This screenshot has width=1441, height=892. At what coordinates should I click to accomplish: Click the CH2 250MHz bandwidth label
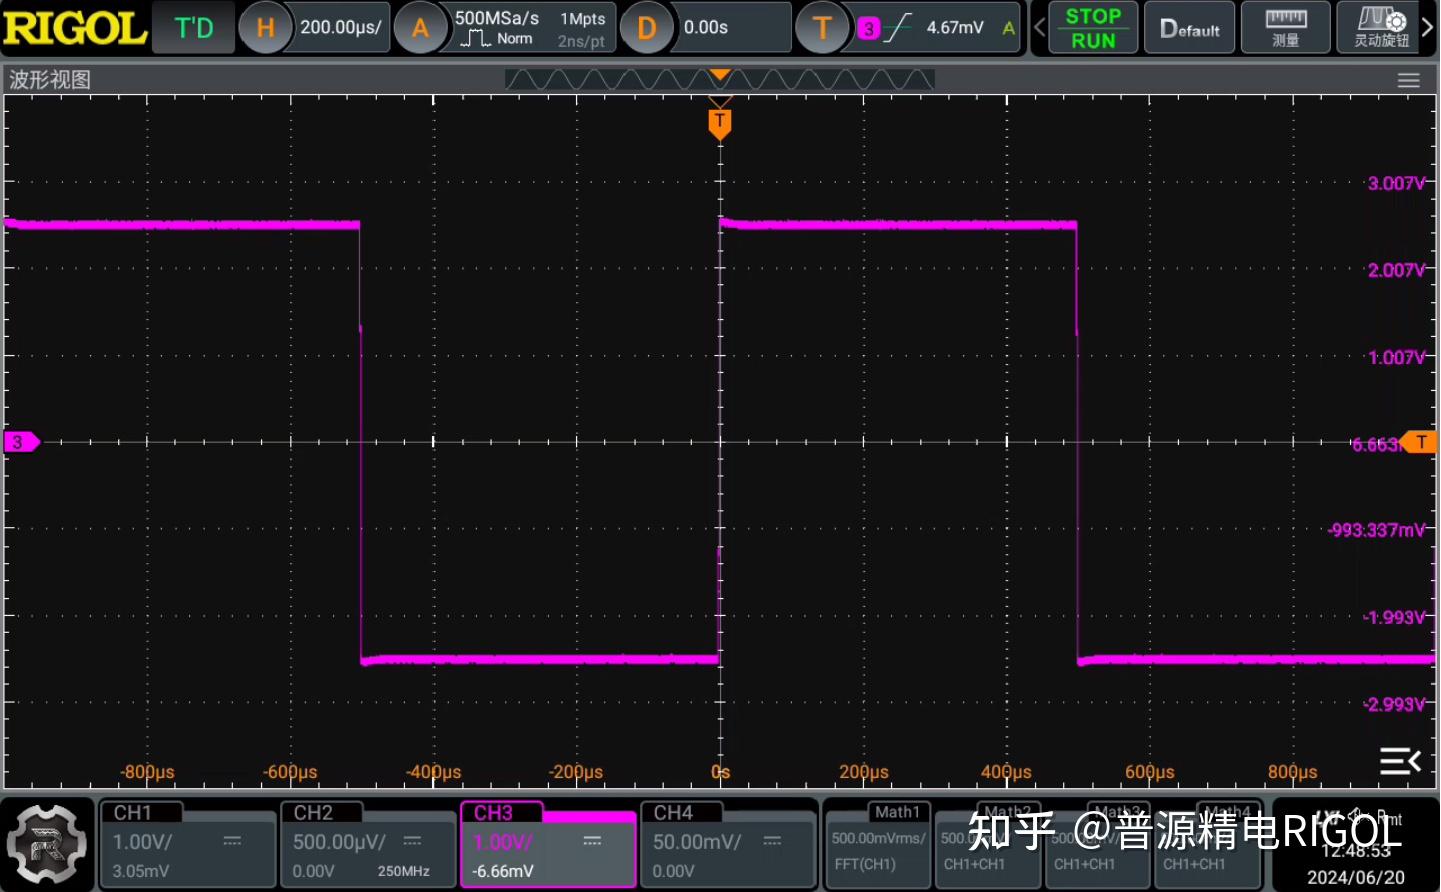pyautogui.click(x=404, y=871)
